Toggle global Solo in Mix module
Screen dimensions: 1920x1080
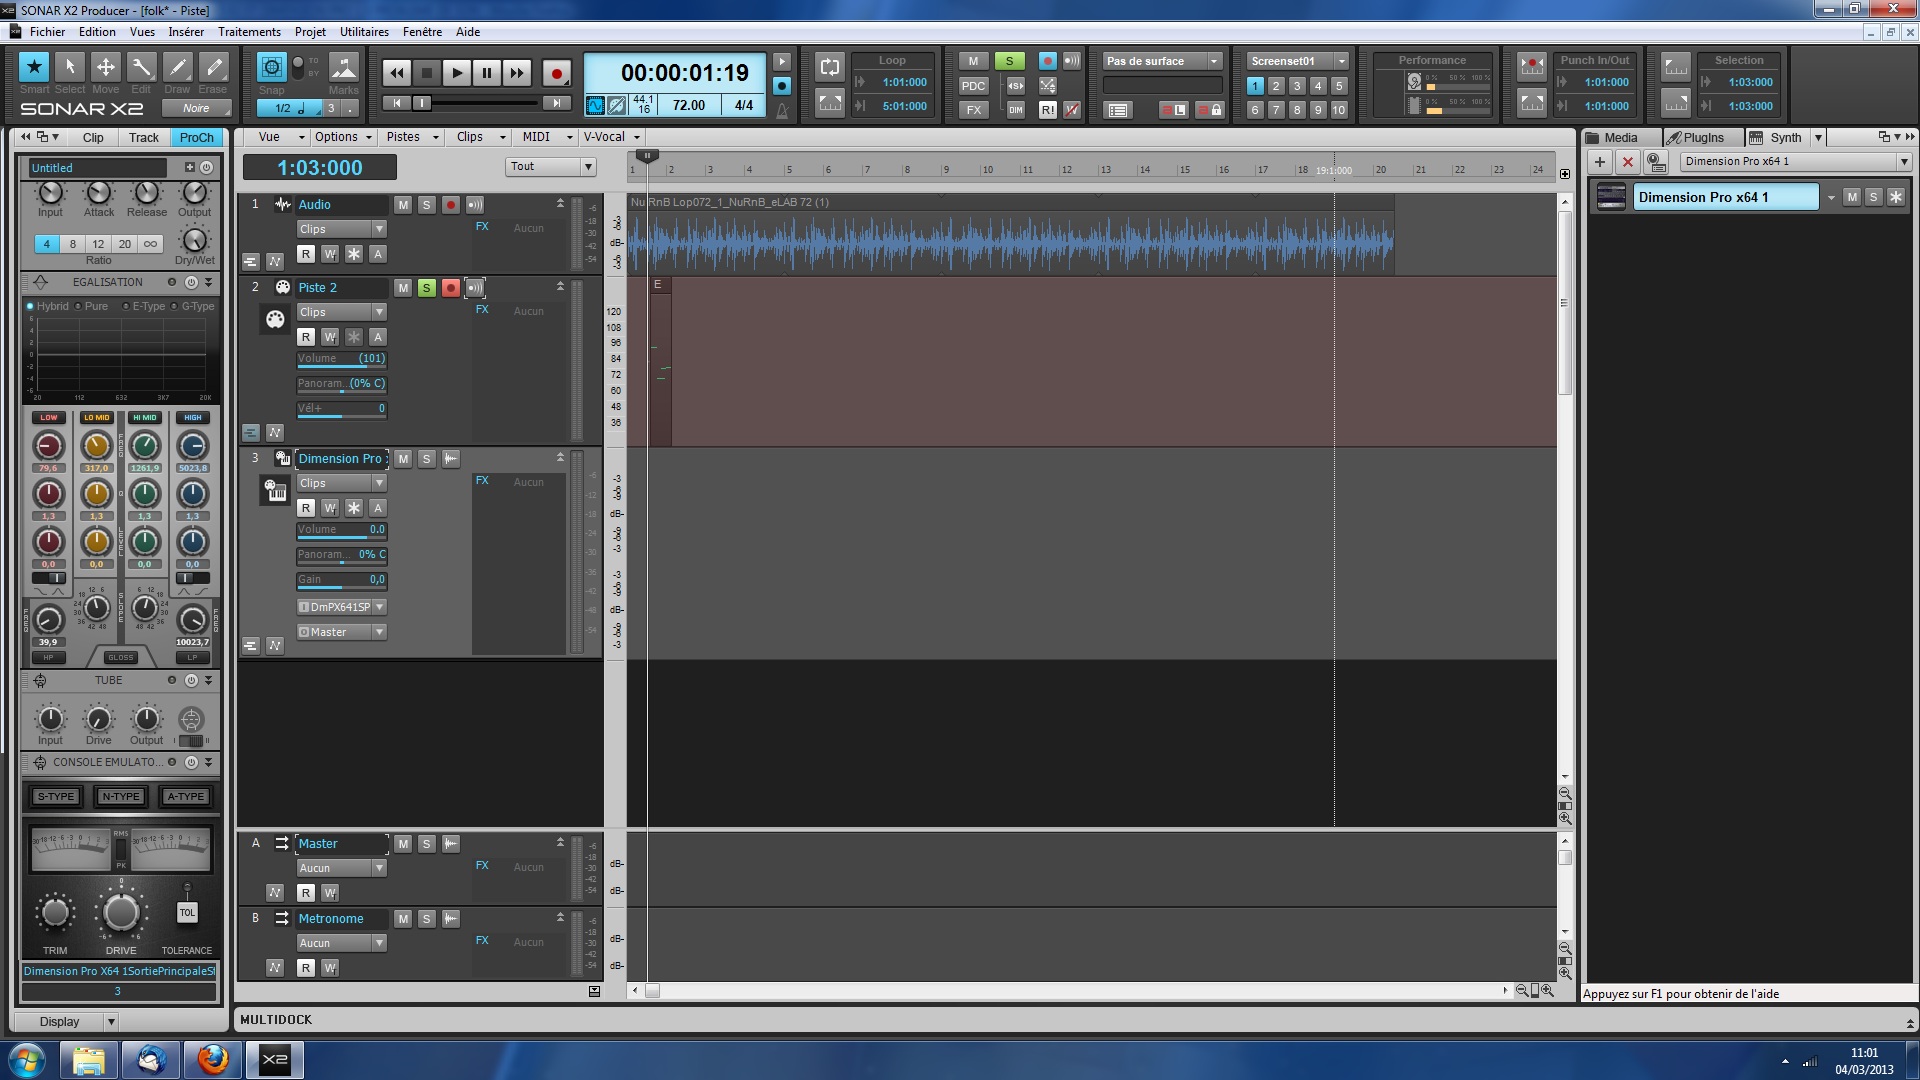[1009, 61]
